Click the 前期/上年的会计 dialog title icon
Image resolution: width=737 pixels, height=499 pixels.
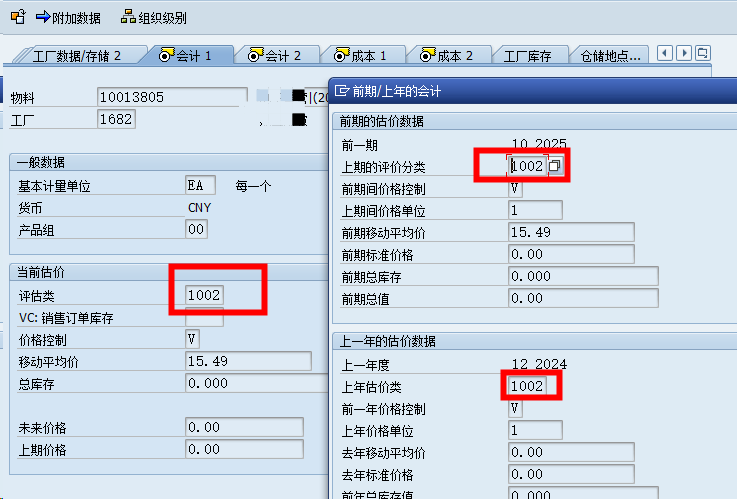(342, 91)
